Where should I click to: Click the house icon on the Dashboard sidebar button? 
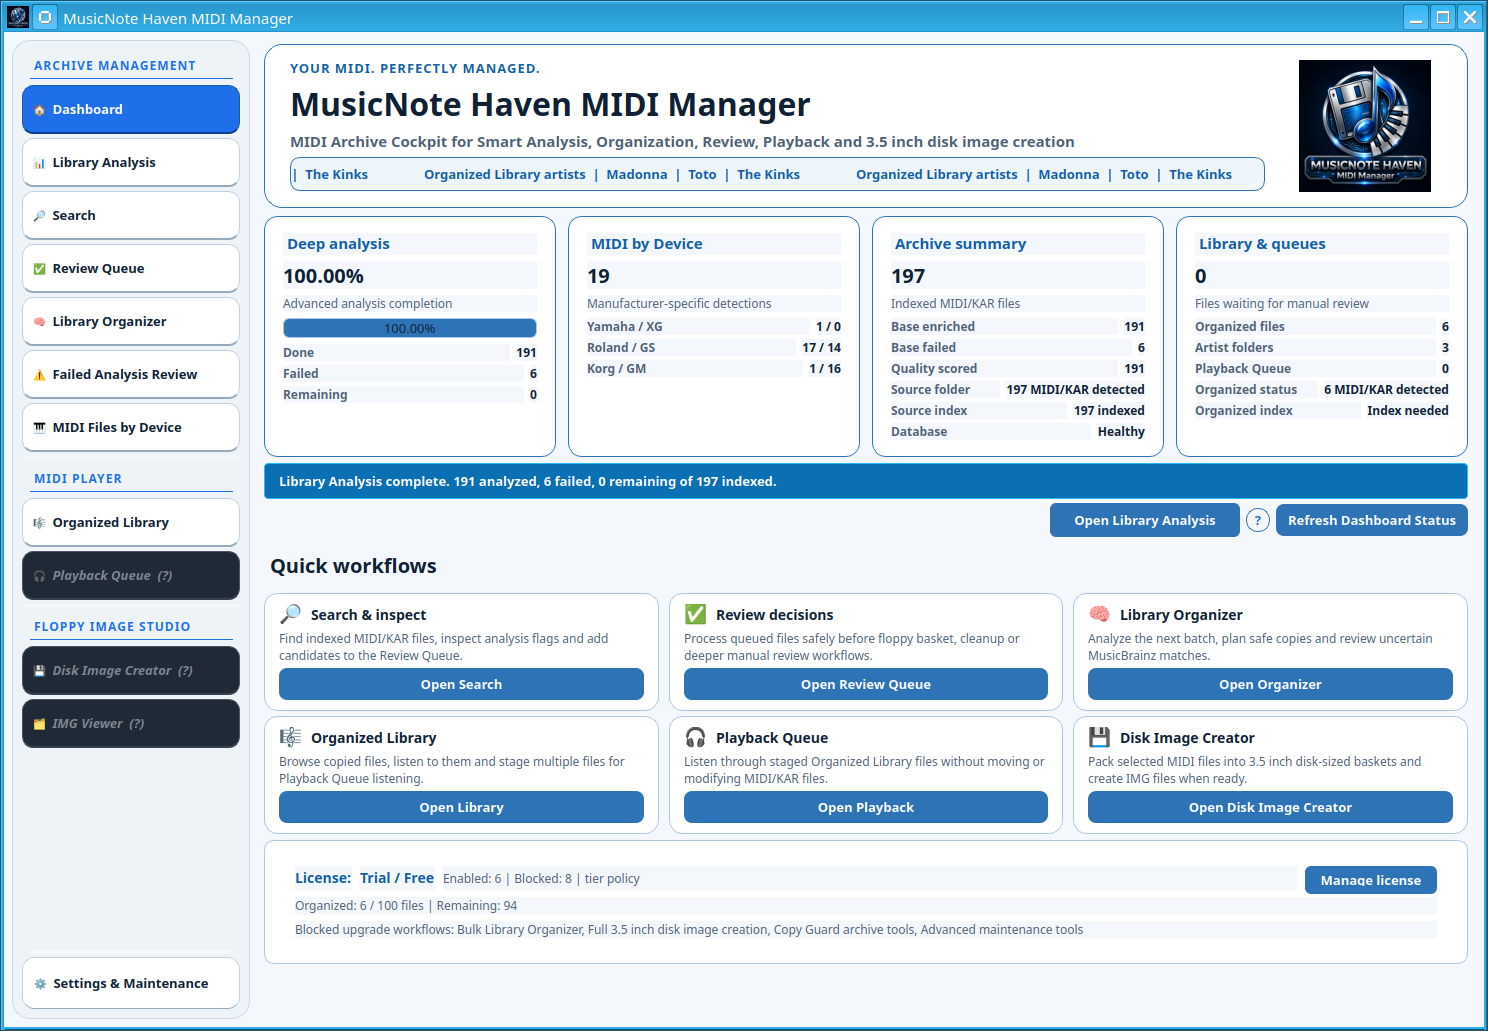[x=39, y=110]
